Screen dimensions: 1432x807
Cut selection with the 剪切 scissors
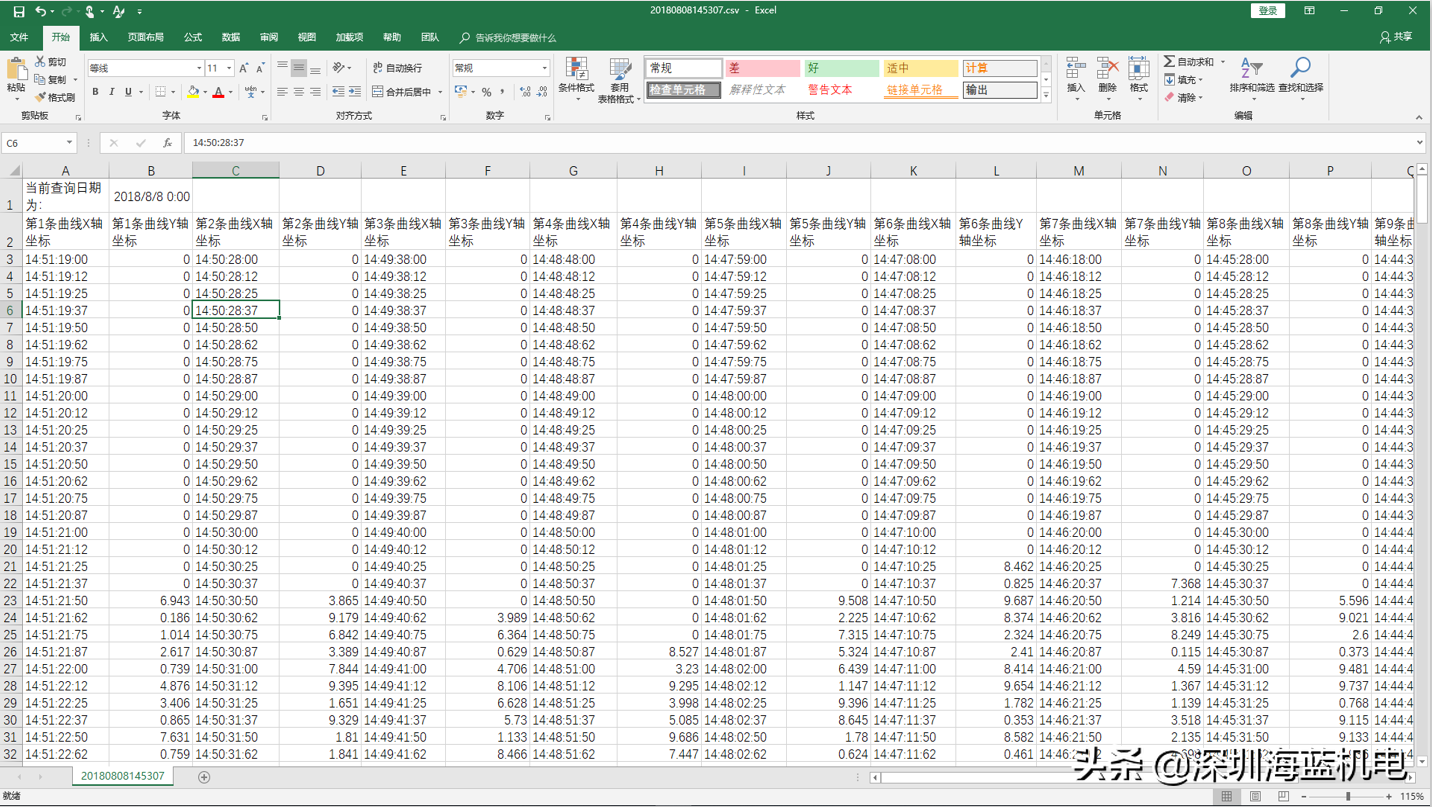click(50, 62)
